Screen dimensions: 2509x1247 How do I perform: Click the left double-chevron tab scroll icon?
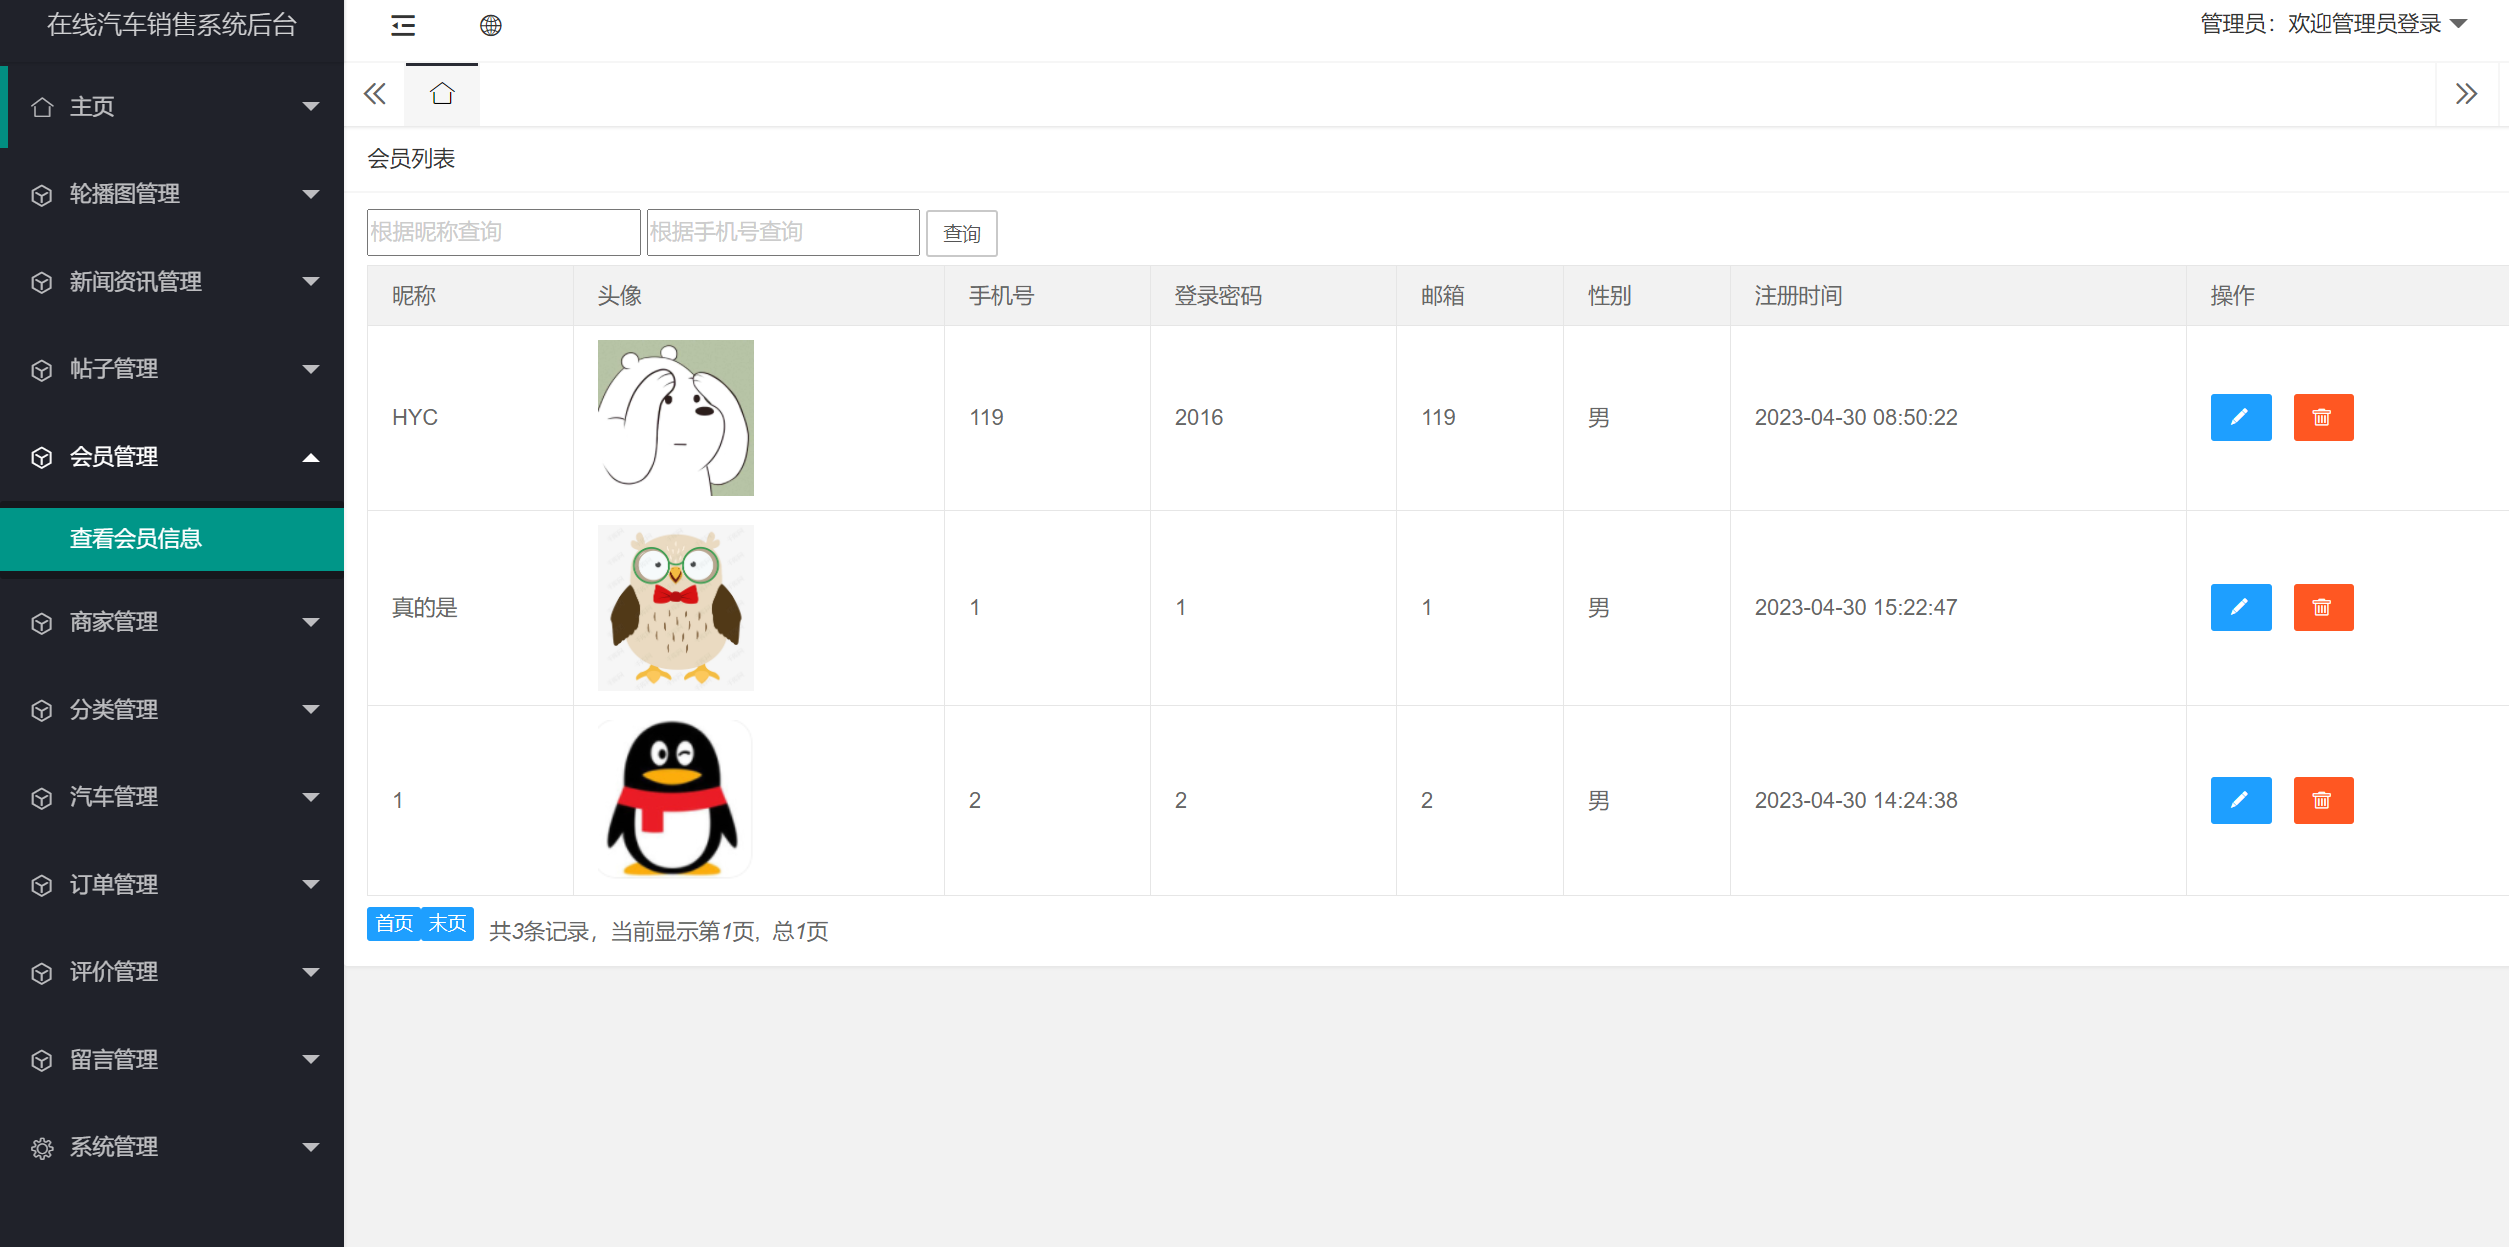click(x=374, y=94)
